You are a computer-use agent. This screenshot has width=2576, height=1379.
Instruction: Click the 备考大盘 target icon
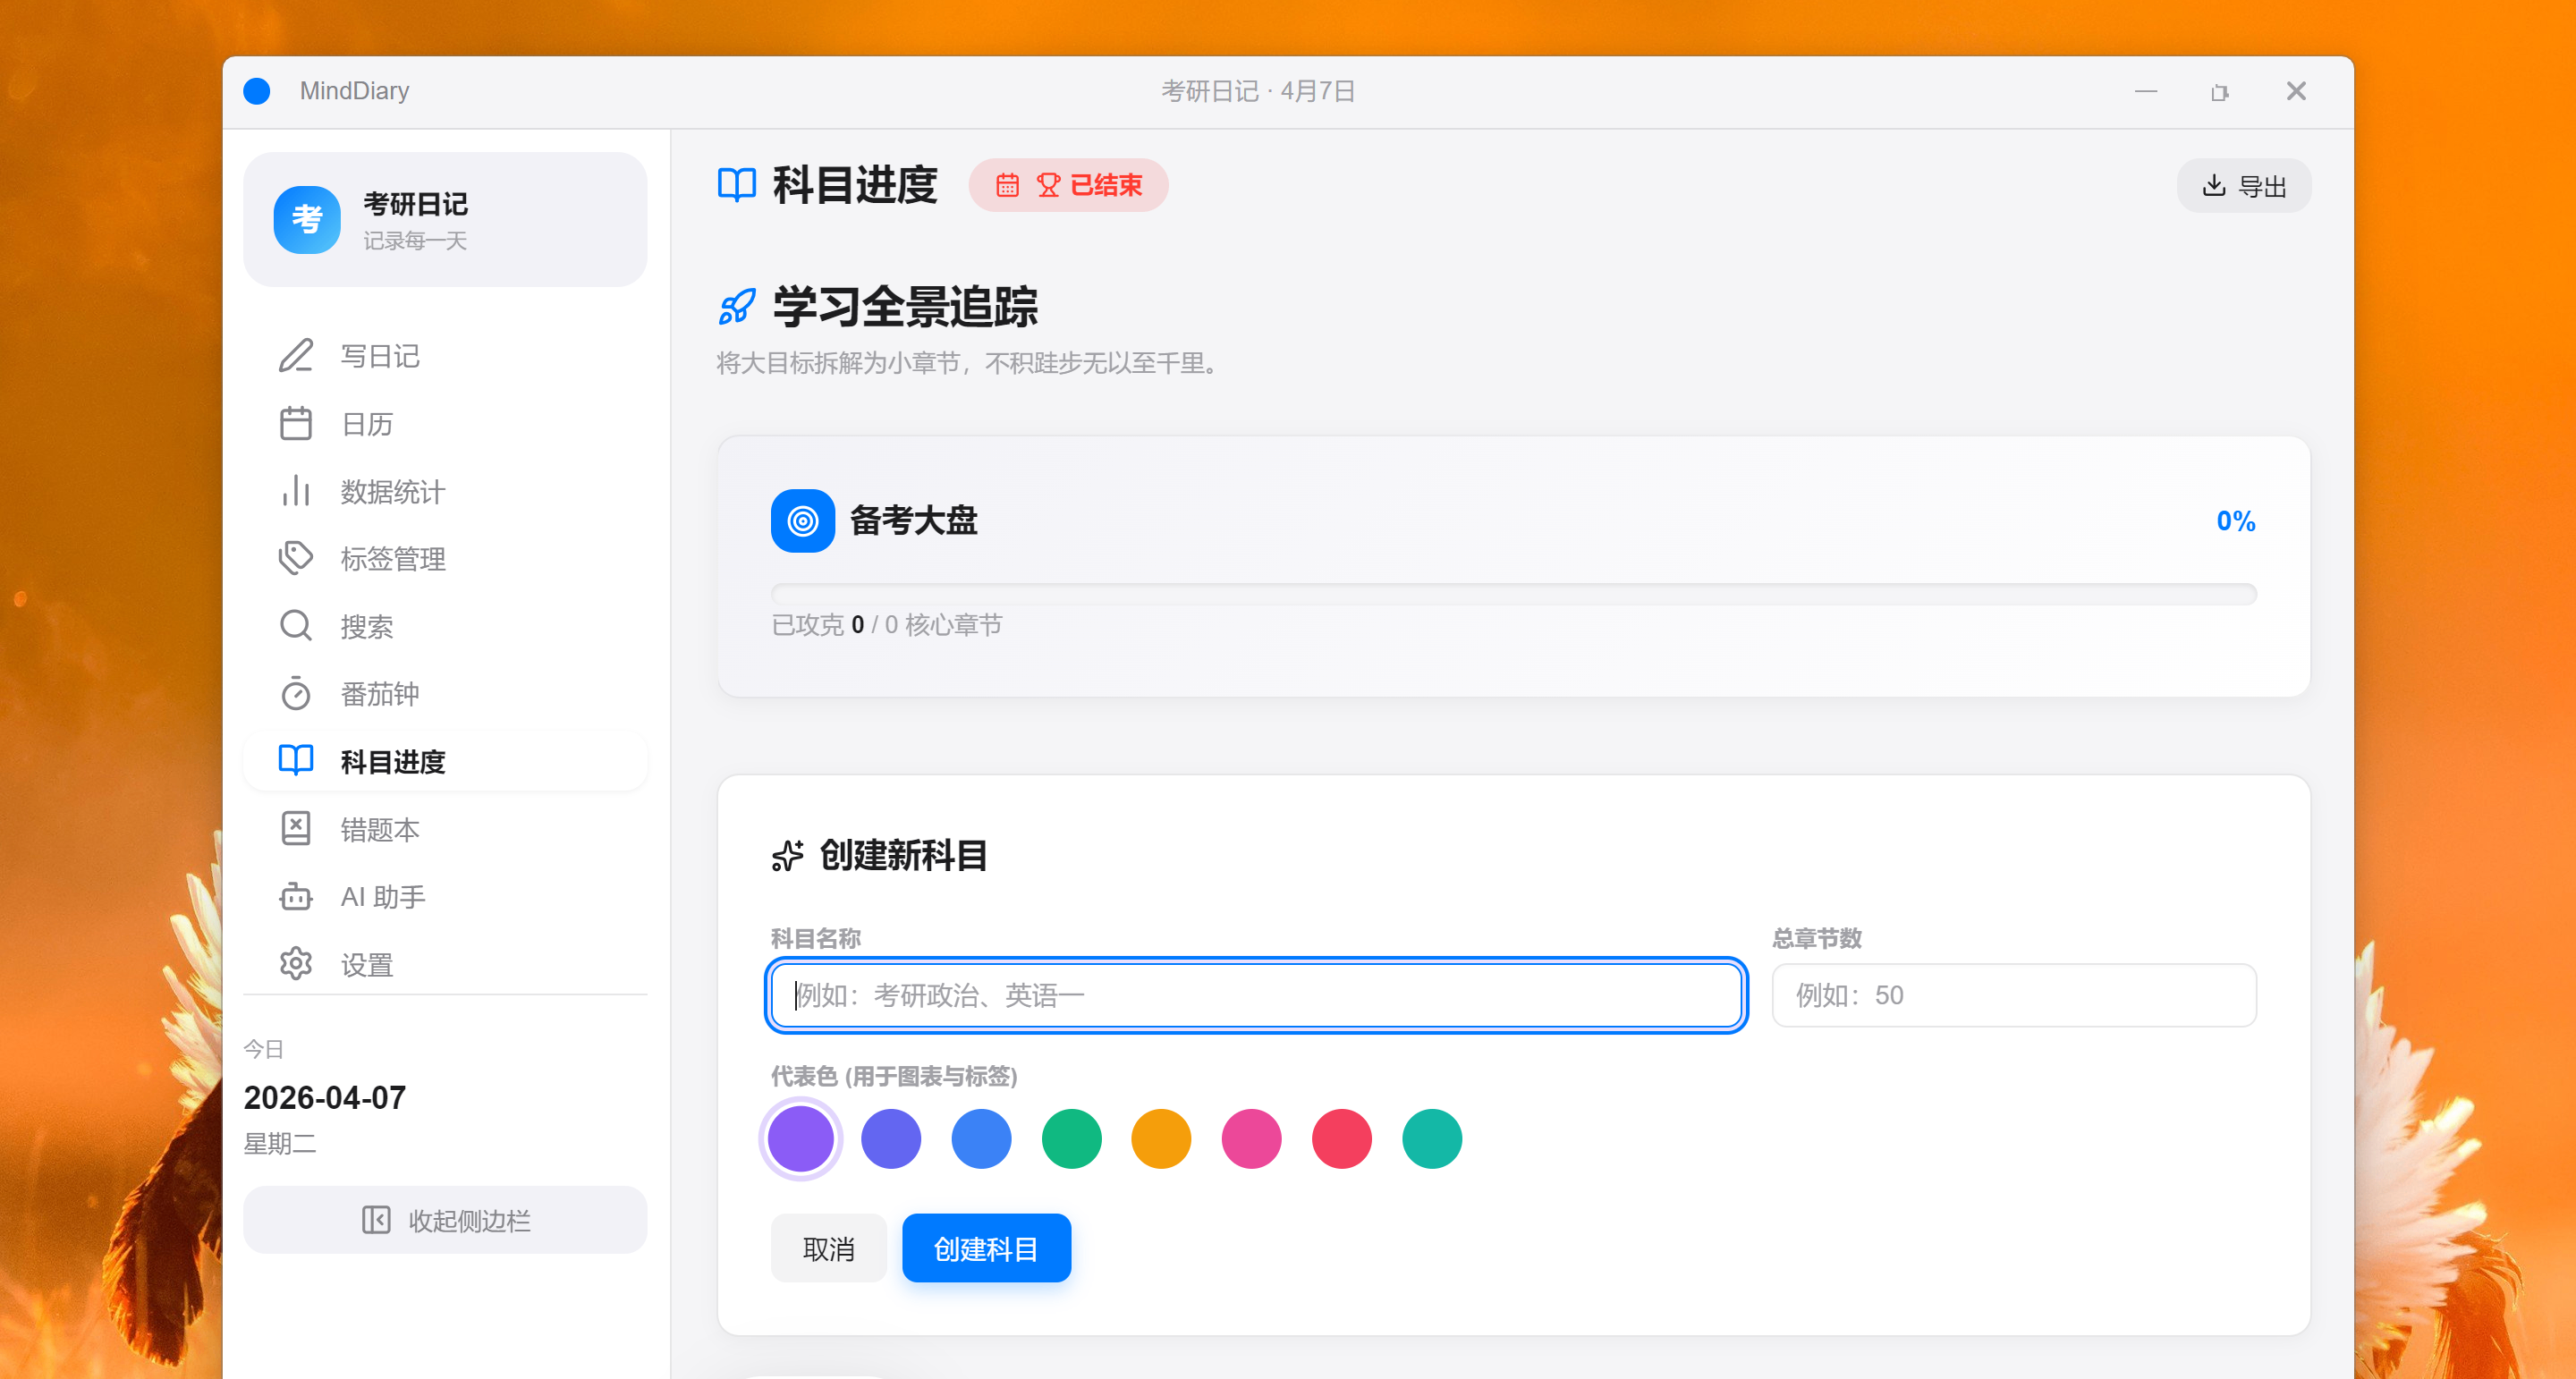(x=802, y=521)
